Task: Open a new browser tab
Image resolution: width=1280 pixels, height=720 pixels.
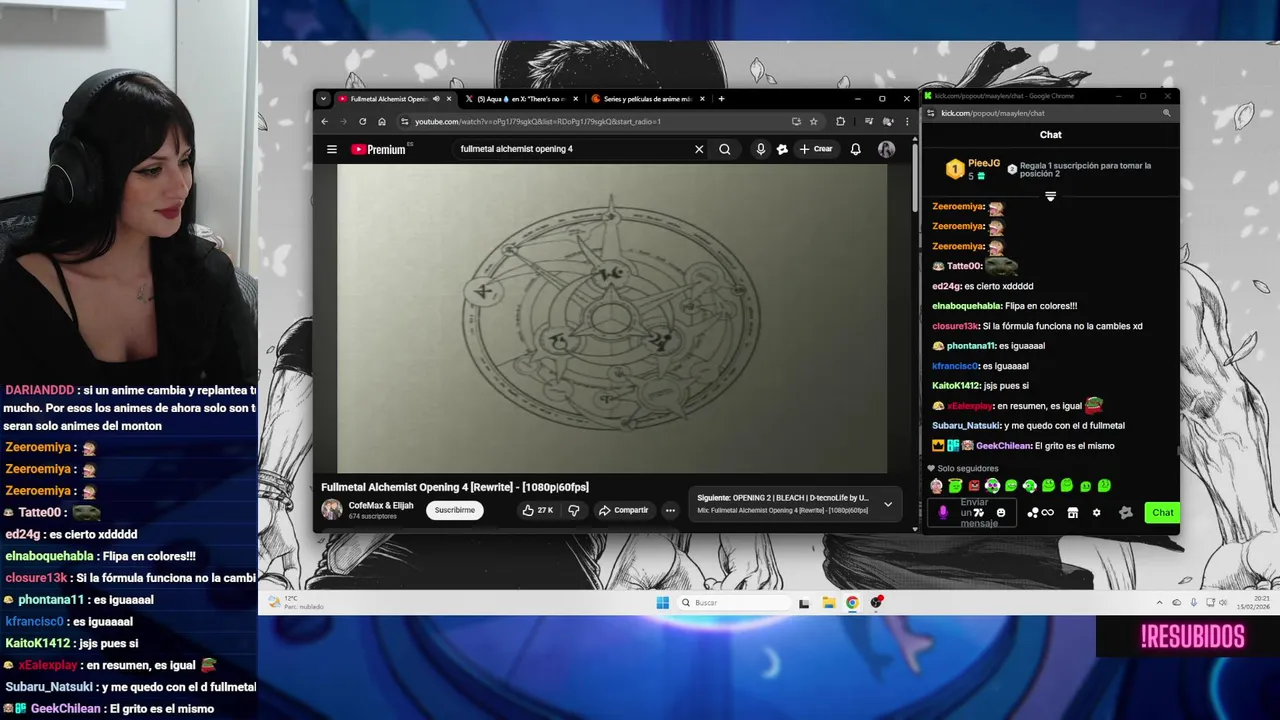Action: pos(721,99)
